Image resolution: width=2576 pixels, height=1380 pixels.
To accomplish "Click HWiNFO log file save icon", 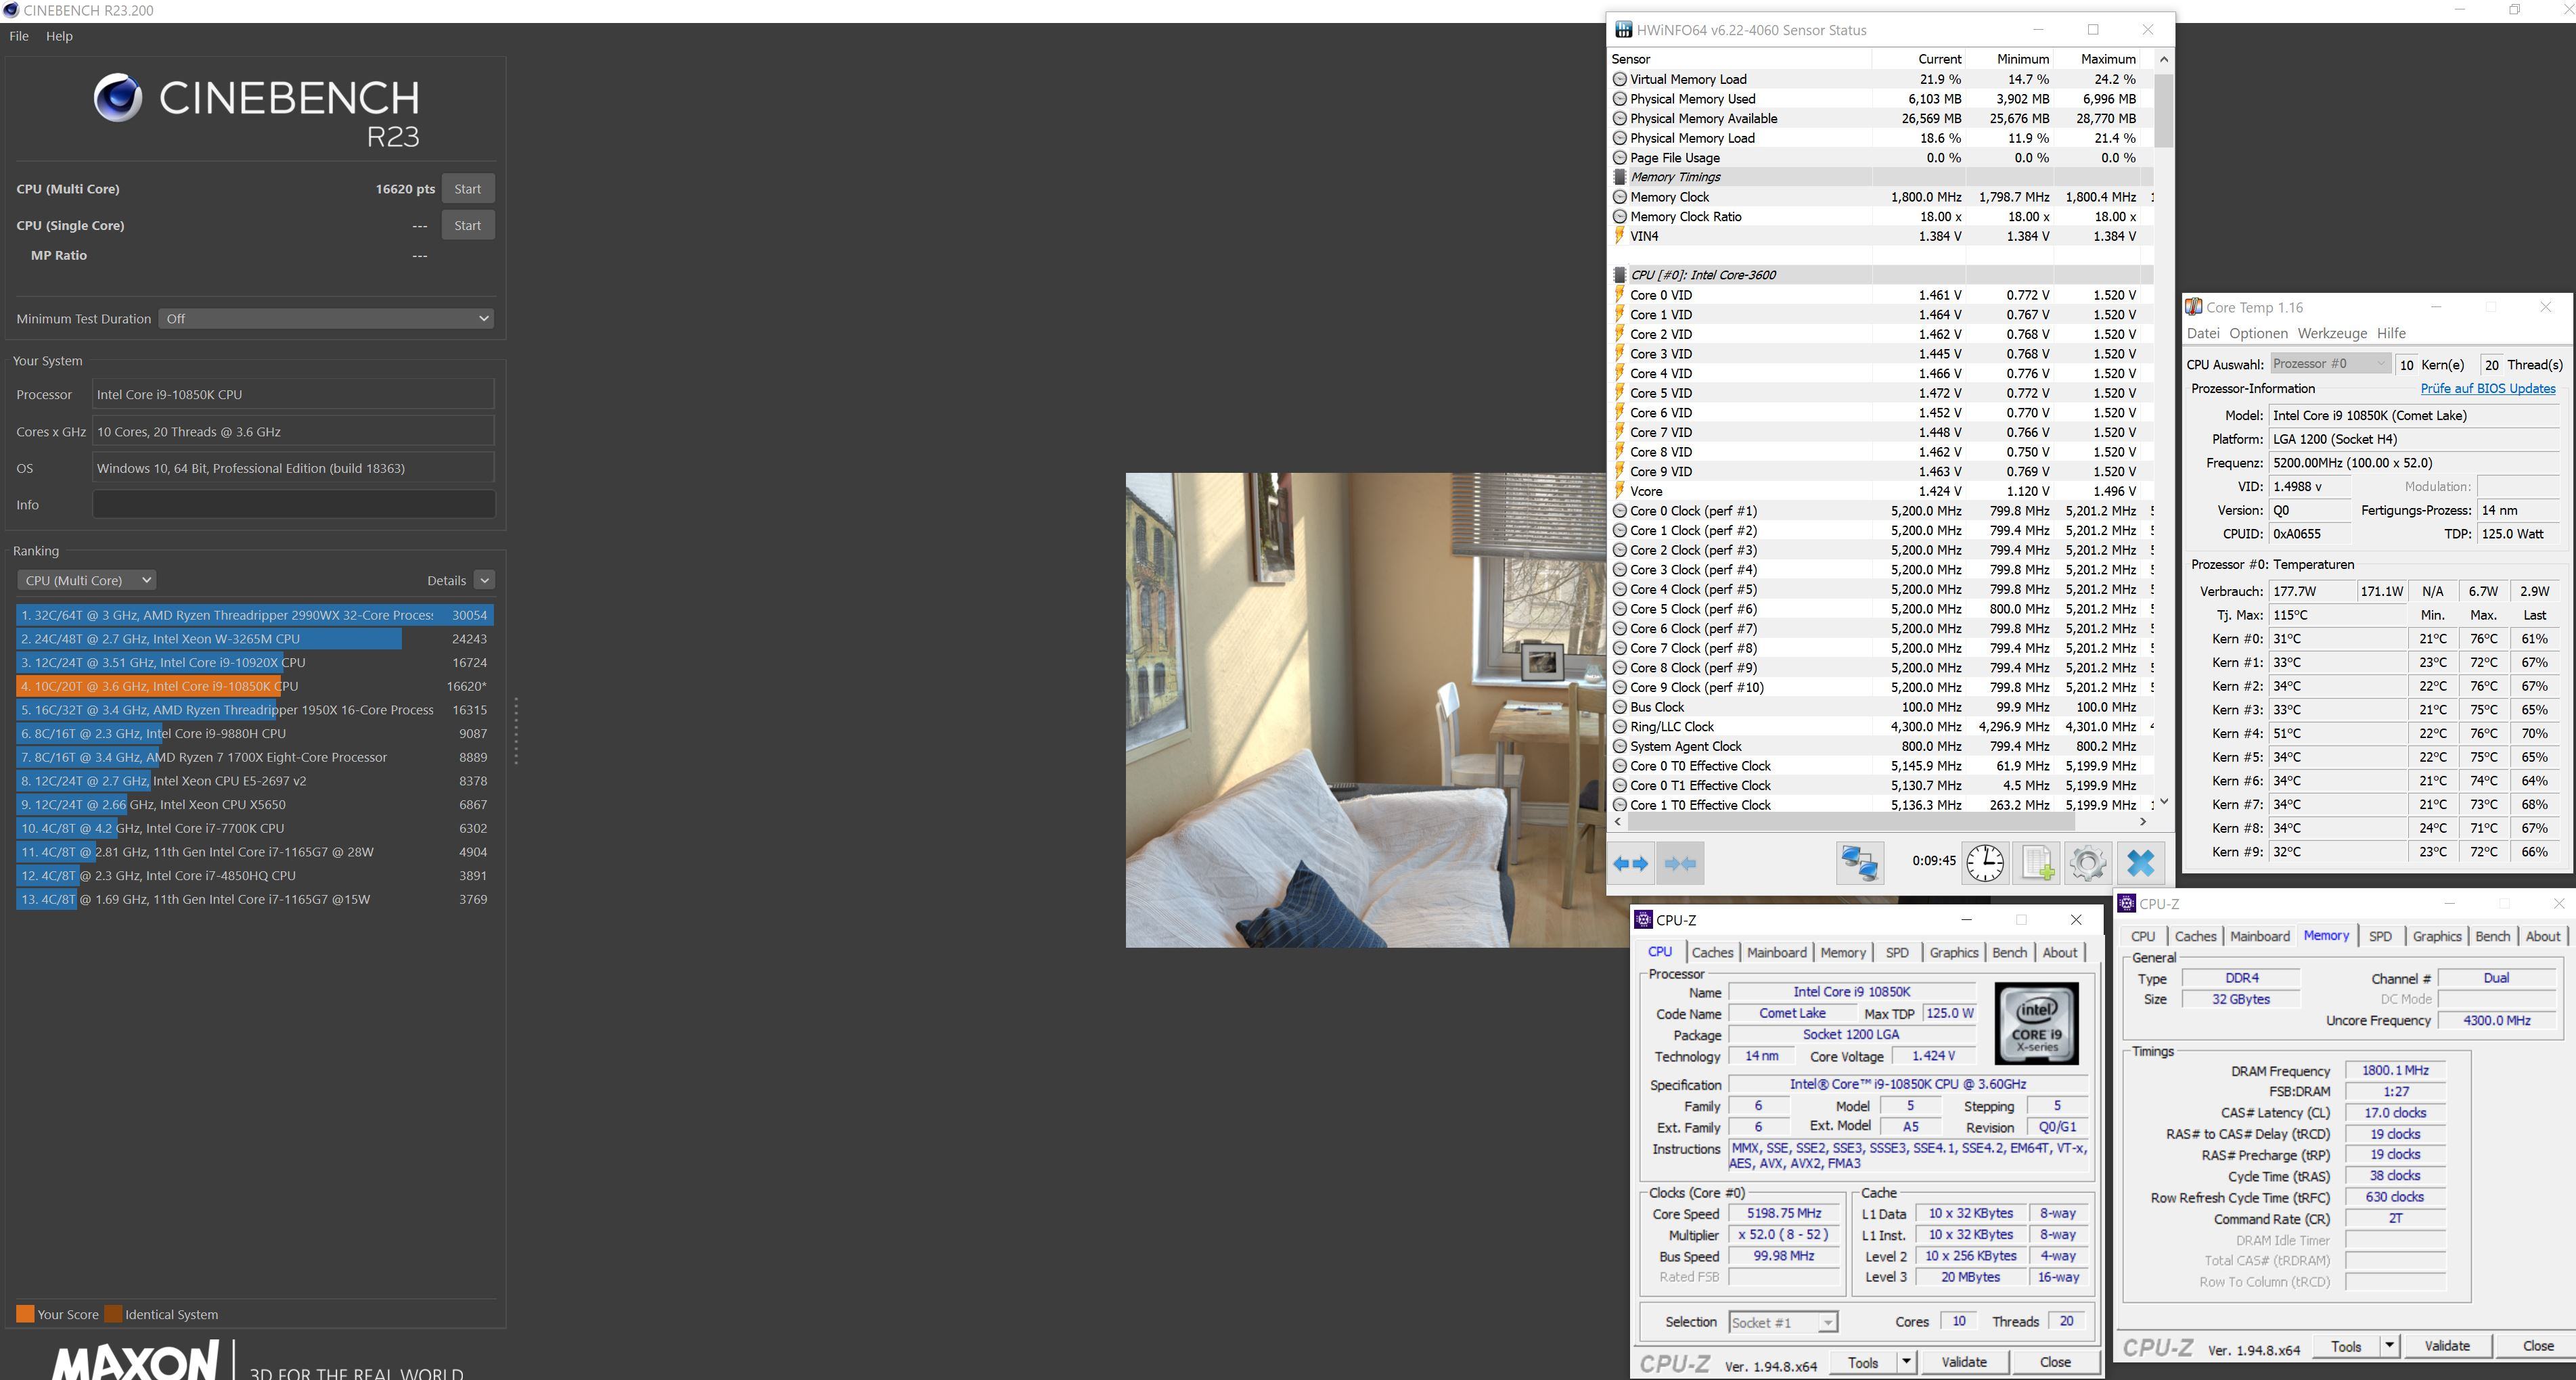I will point(2037,863).
